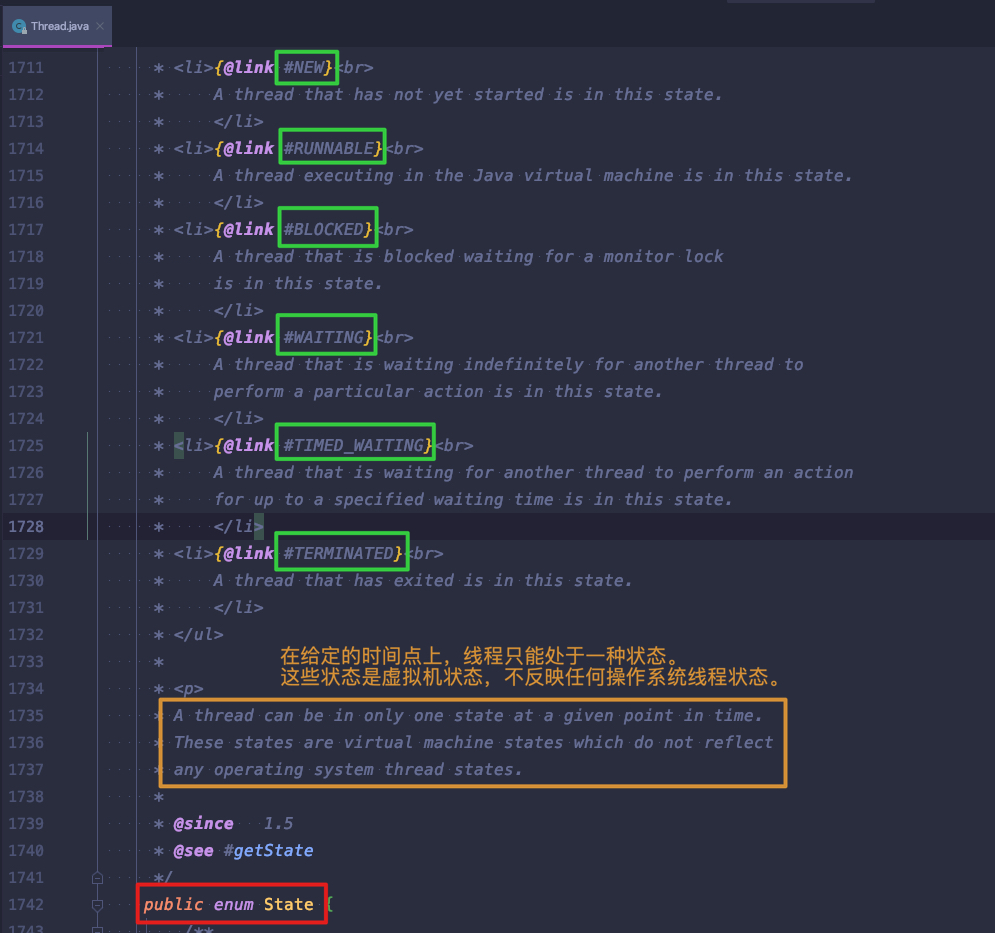Click the #NEW link reference
The width and height of the screenshot is (995, 933).
(304, 67)
